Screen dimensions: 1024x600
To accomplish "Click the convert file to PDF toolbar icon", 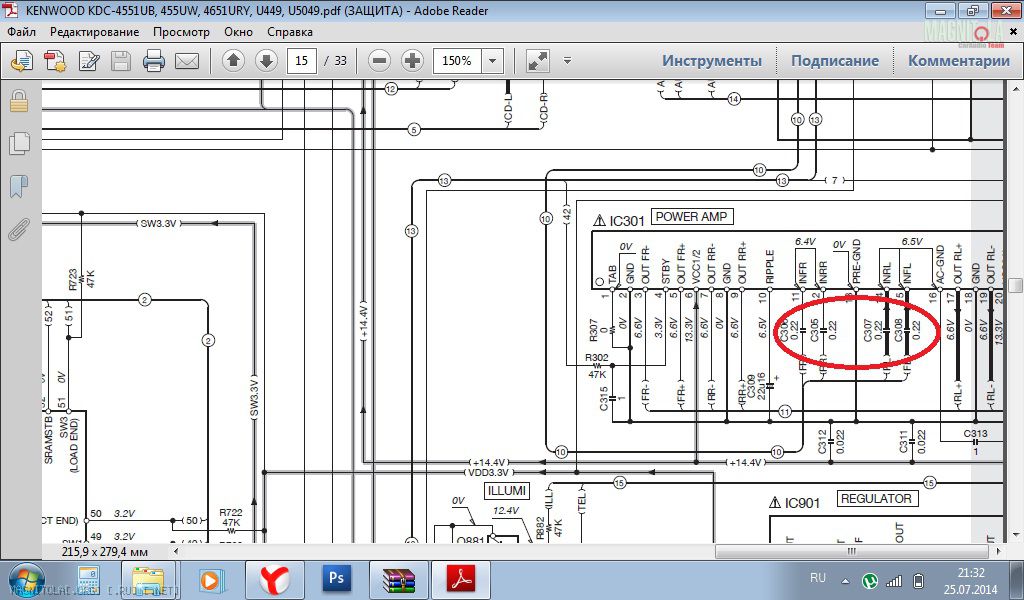I will (x=22, y=61).
